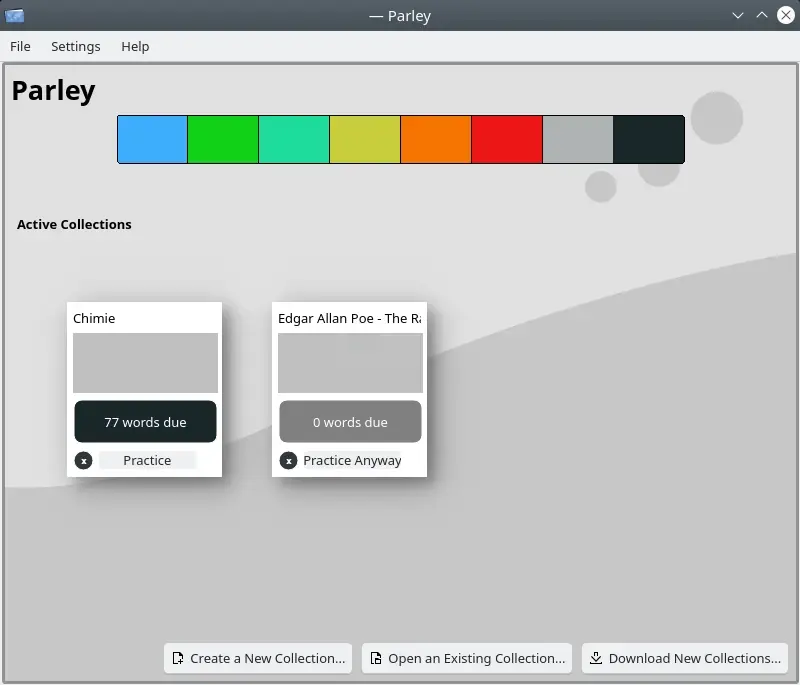Select the blue swatch in confidence bar
Viewport: 800px width, 685px height.
(x=153, y=139)
